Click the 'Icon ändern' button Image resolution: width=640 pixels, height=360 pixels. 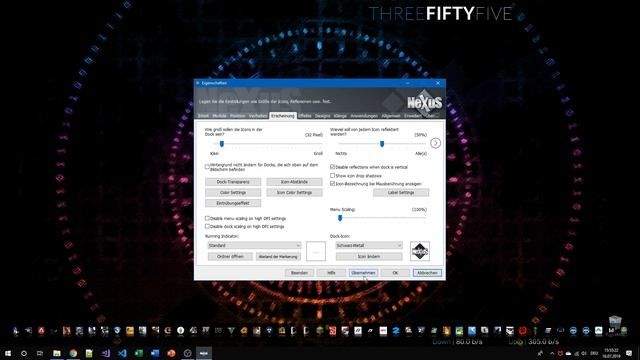pyautogui.click(x=369, y=256)
